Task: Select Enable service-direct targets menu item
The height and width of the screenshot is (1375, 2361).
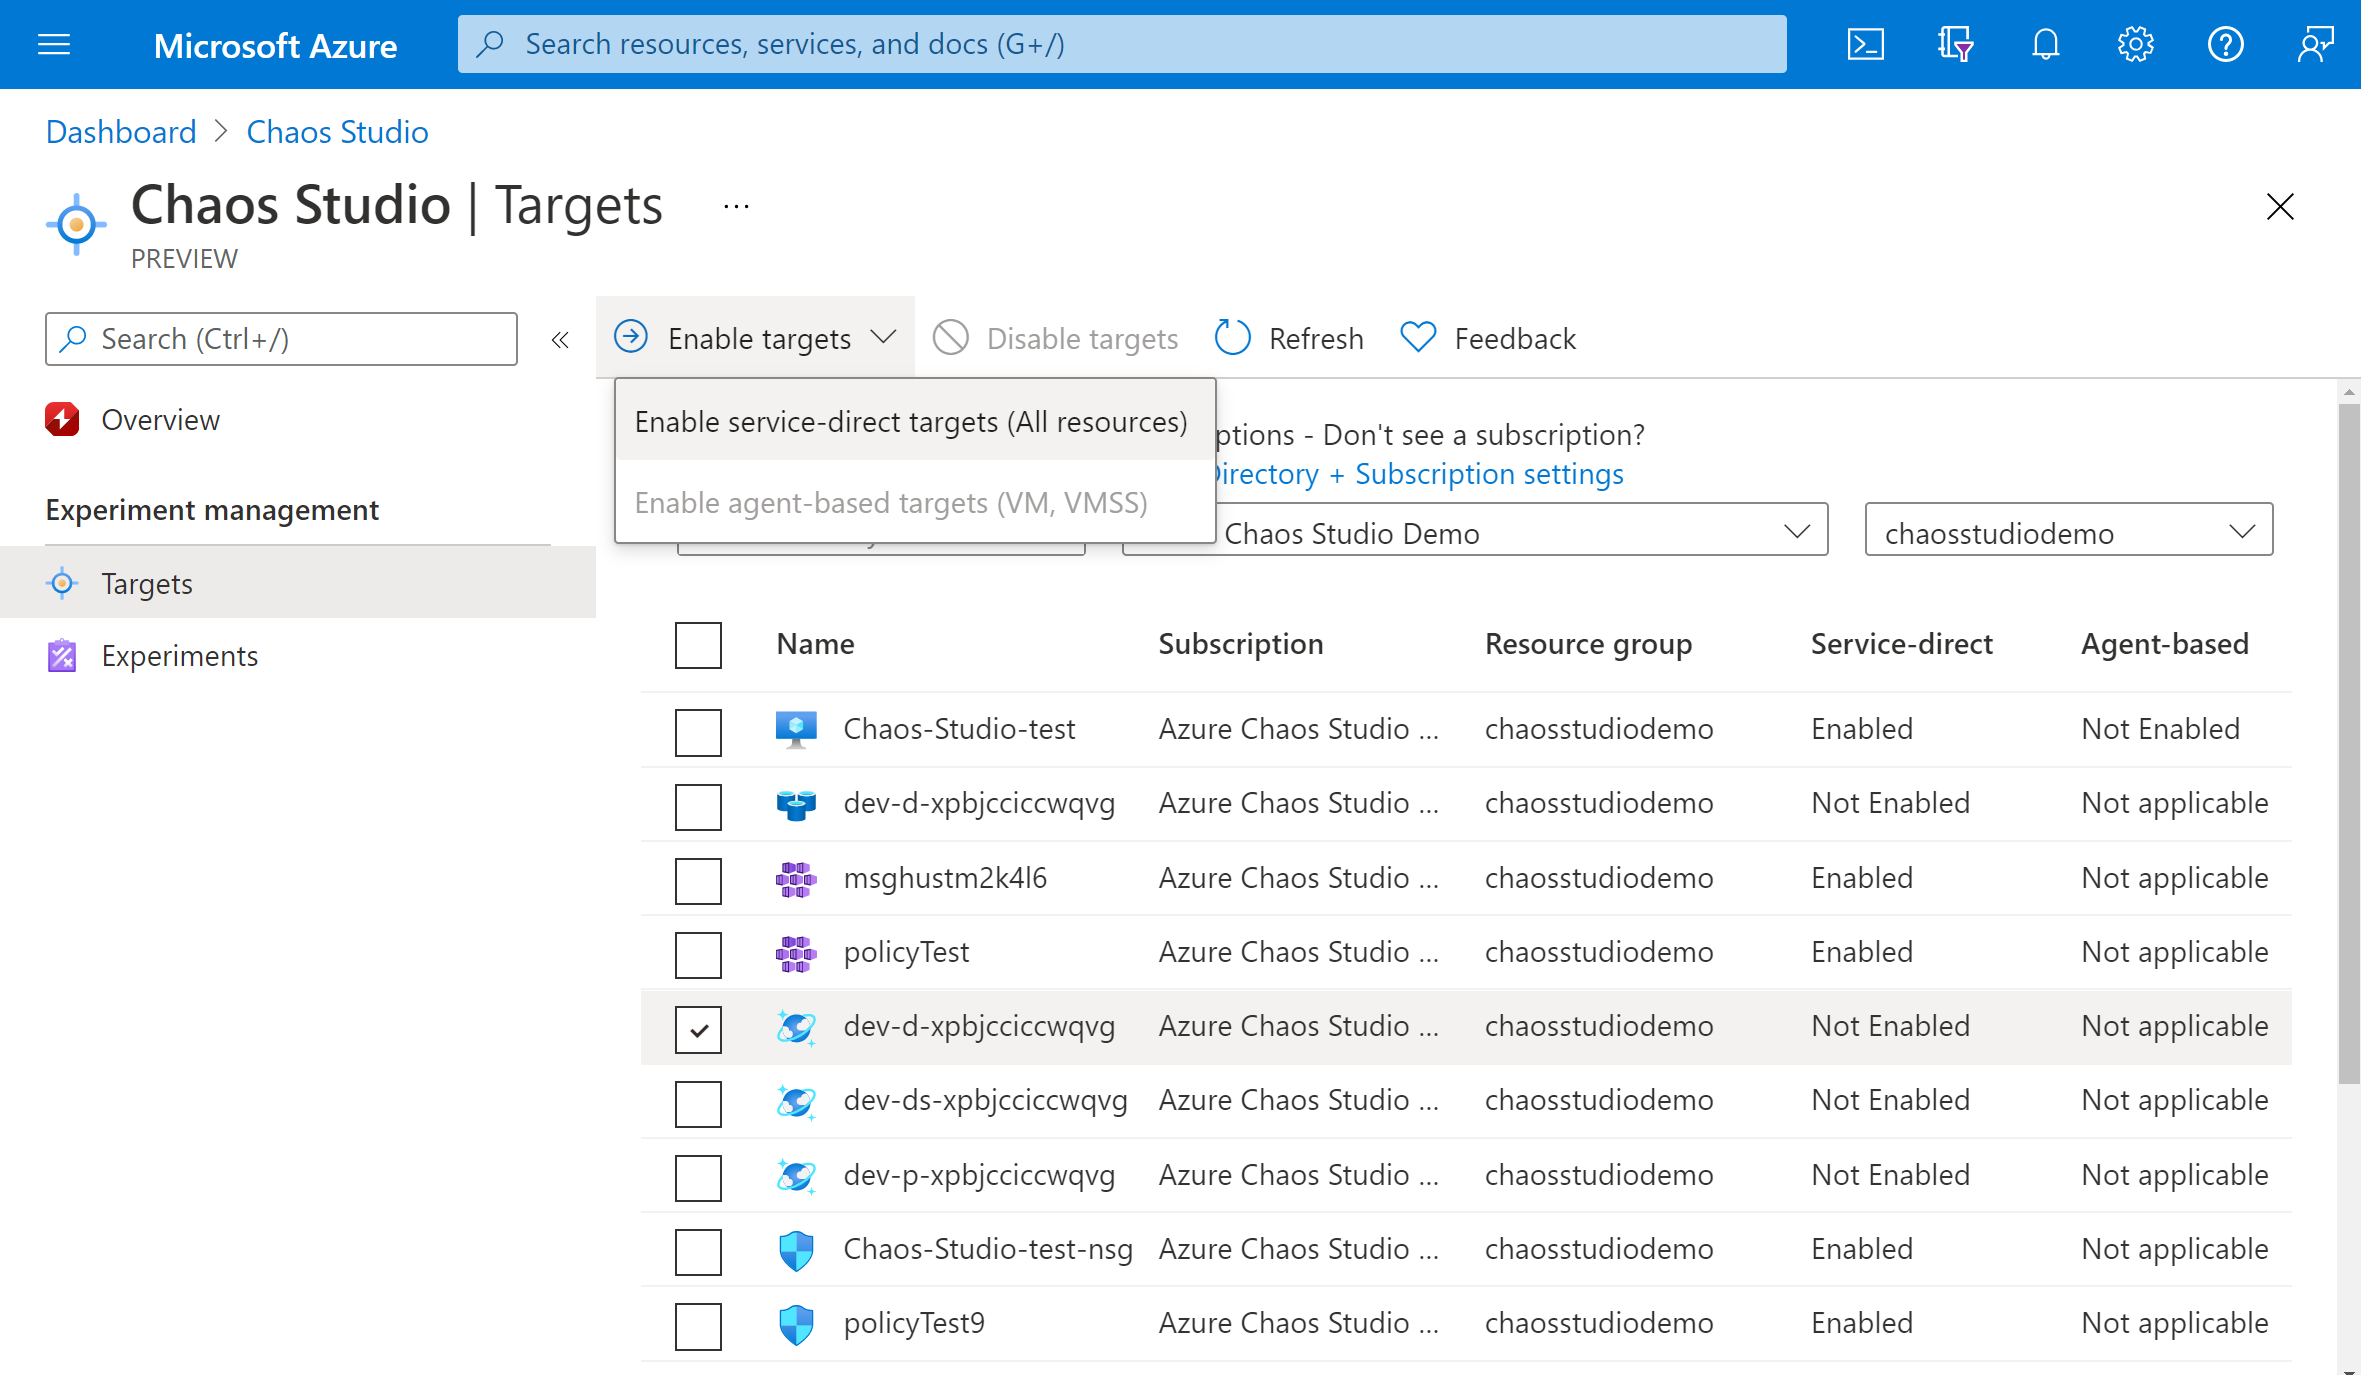Action: click(911, 421)
